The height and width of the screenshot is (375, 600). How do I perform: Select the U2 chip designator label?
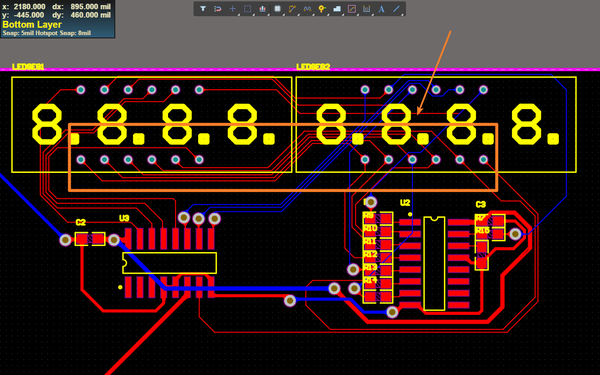[x=405, y=203]
